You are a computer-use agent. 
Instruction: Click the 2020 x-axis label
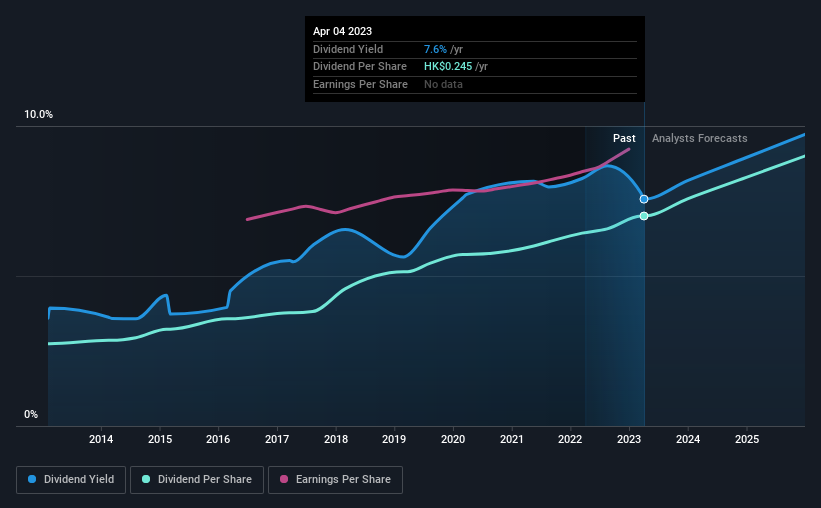pos(453,439)
